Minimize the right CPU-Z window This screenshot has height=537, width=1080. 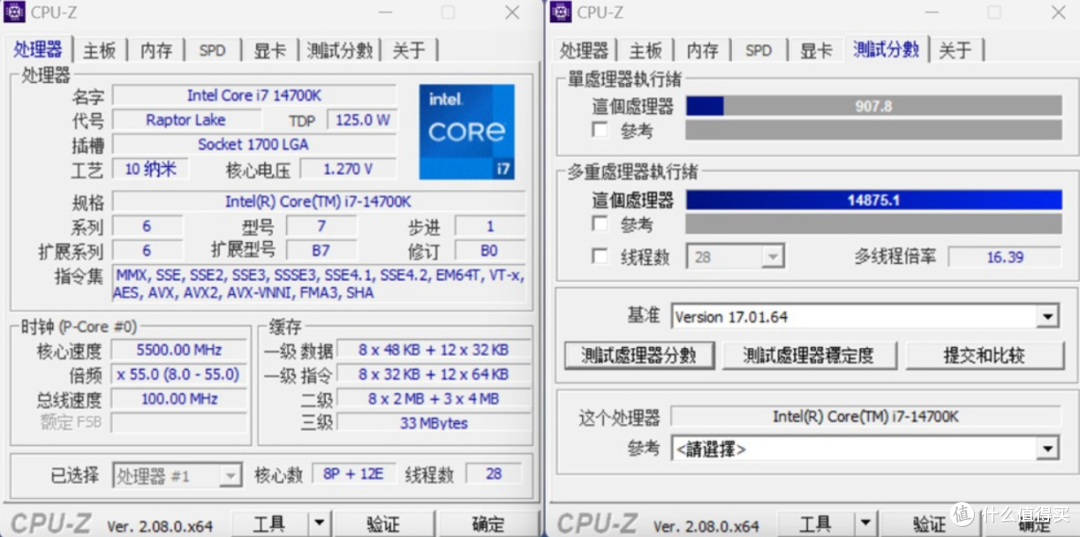[931, 12]
